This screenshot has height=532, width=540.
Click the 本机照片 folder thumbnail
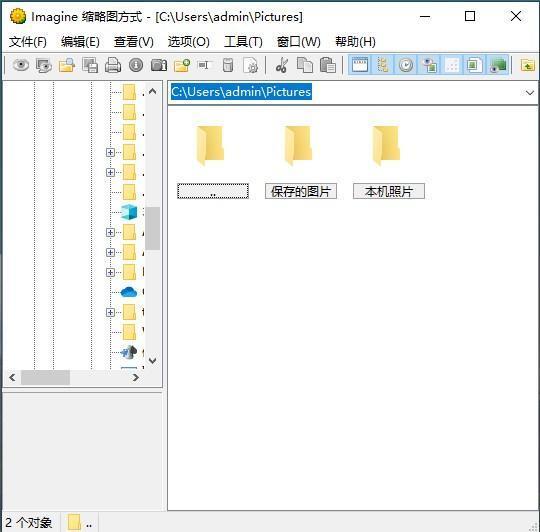tap(386, 145)
